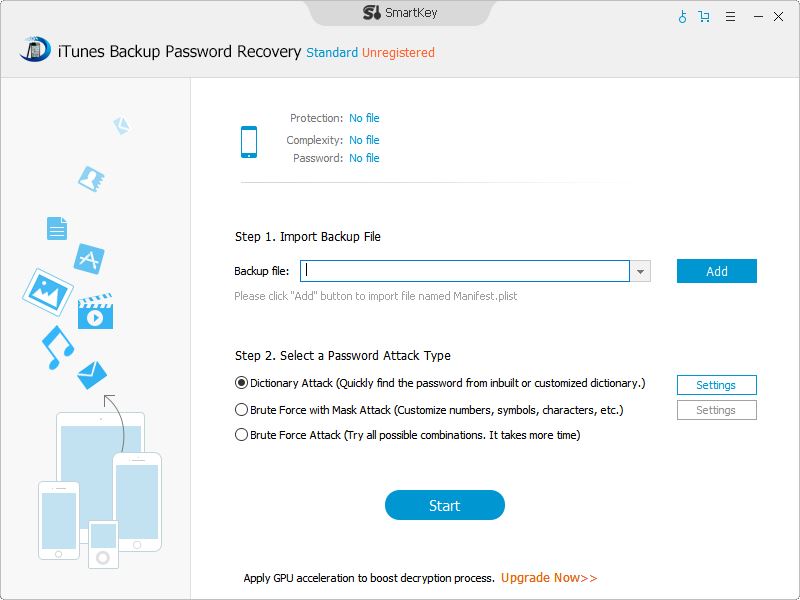The width and height of the screenshot is (800, 600).
Task: Follow the Upgrade Now link
Action: pyautogui.click(x=549, y=578)
